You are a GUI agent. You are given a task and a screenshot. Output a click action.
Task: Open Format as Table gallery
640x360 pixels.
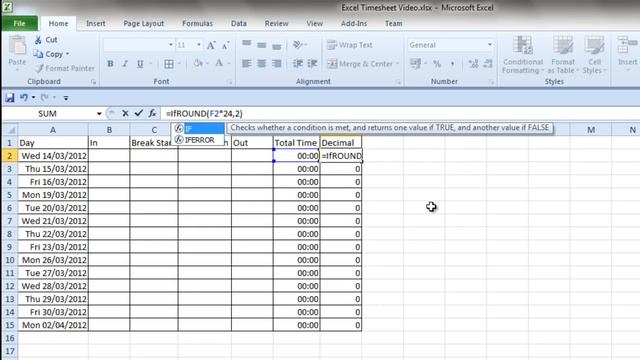pos(563,55)
